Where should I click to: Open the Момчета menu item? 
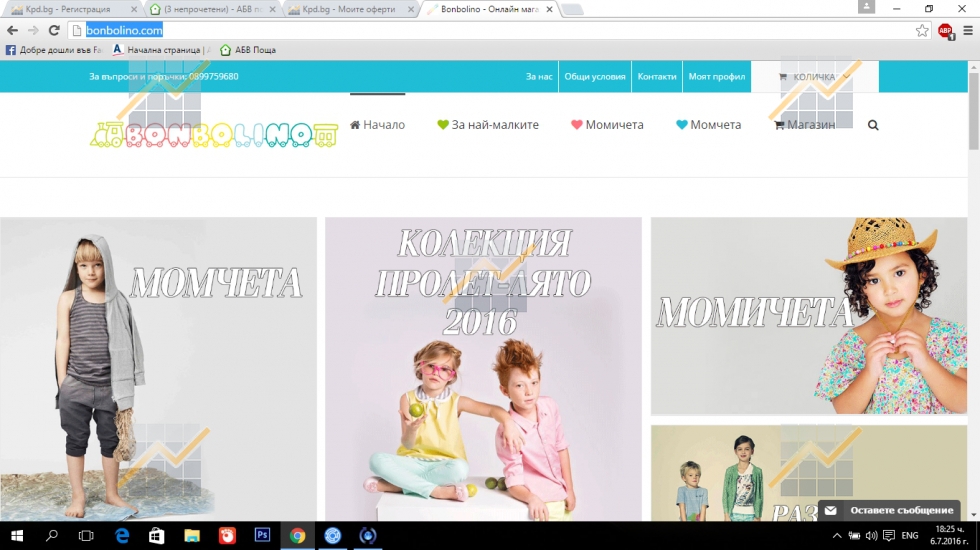coord(709,125)
